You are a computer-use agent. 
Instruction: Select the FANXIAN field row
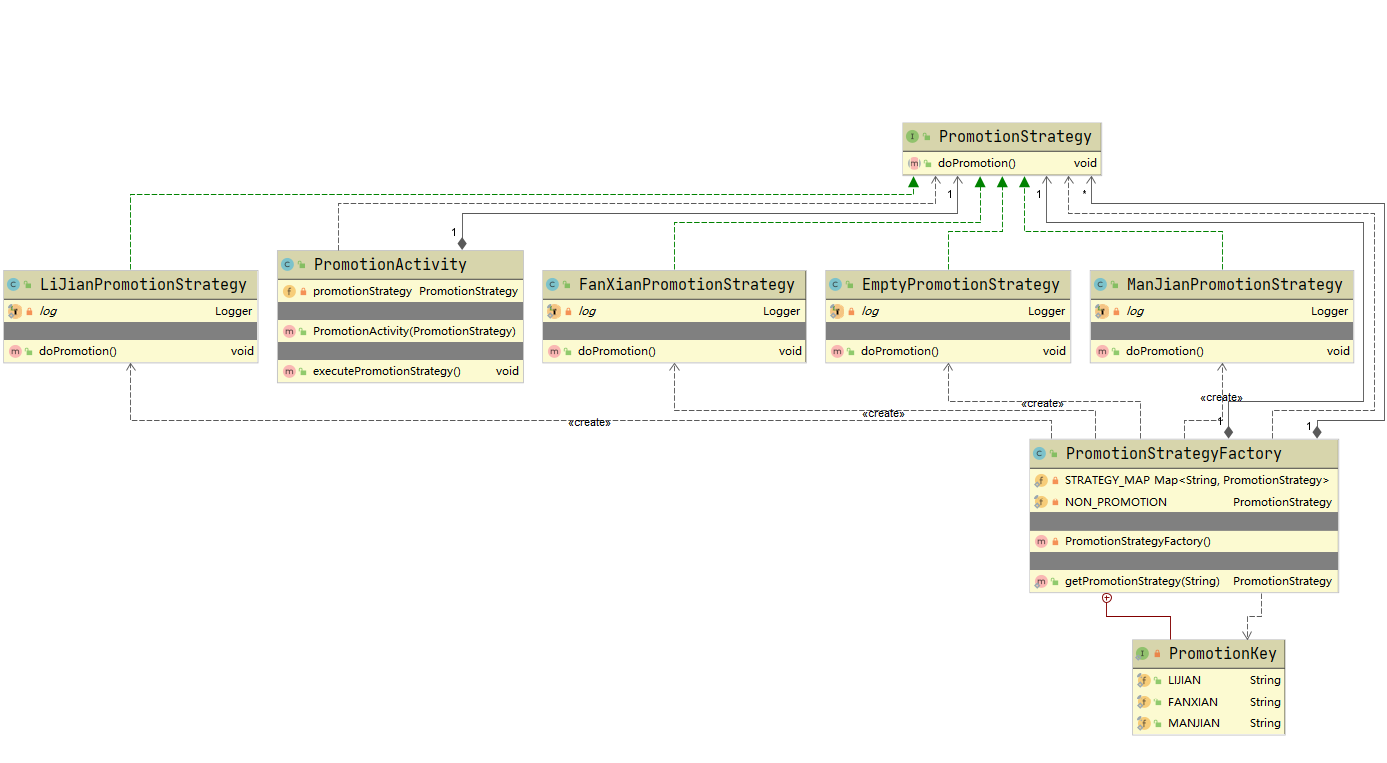coord(1192,702)
